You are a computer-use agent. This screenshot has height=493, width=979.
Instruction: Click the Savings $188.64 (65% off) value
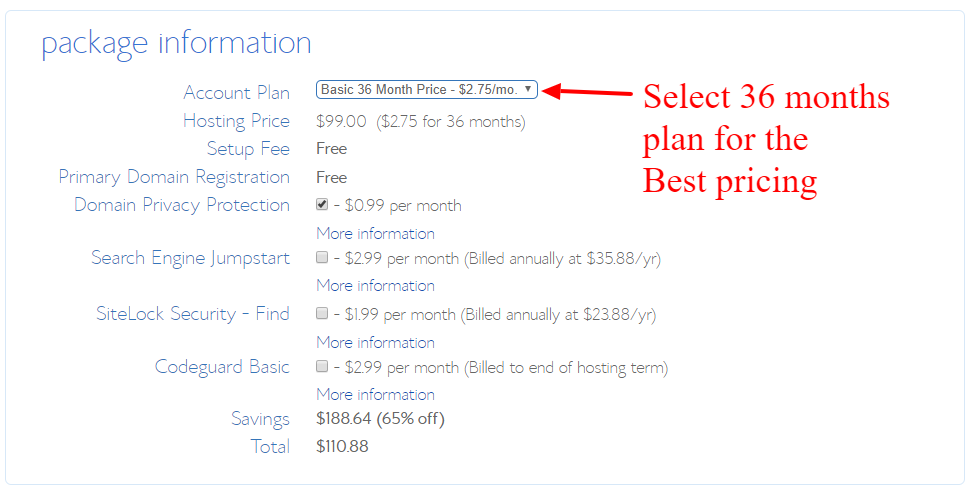(x=380, y=418)
